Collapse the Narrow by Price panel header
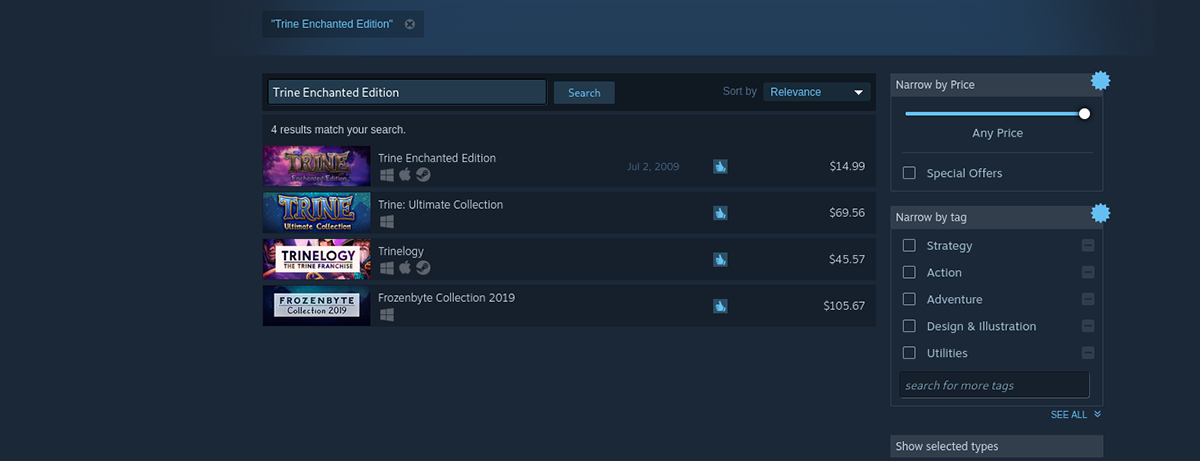Viewport: 1200px width, 461px height. [997, 85]
